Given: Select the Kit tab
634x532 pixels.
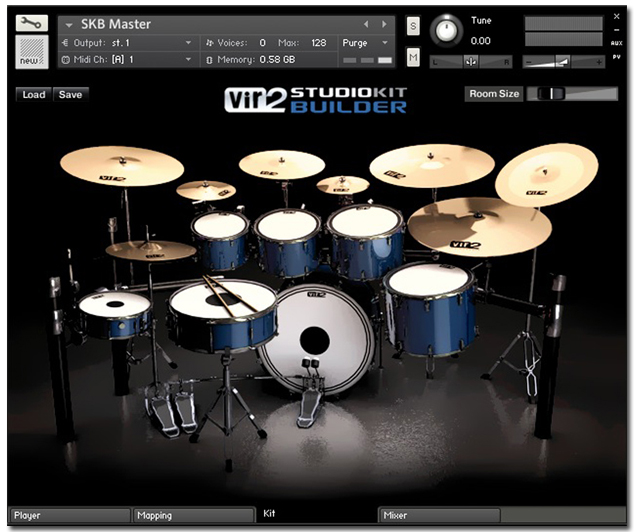Looking at the screenshot, I should tap(269, 513).
